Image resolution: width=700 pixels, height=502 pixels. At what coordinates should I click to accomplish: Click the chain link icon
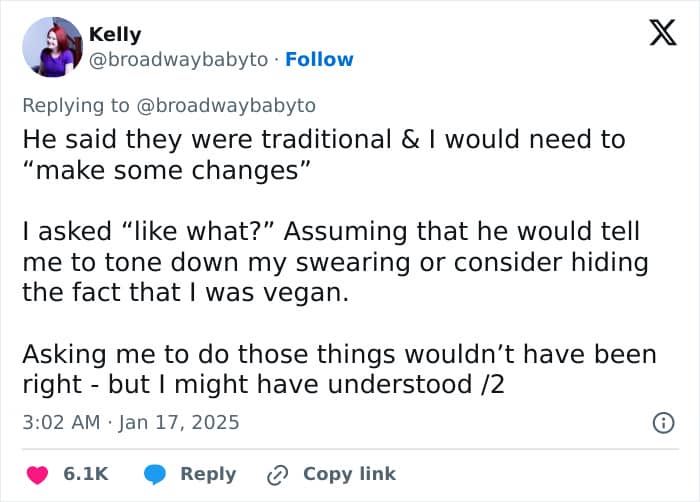278,475
